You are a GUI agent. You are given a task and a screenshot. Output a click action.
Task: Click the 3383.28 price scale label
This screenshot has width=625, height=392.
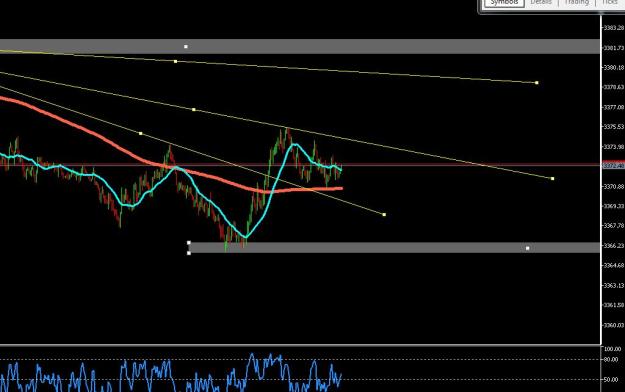613,28
